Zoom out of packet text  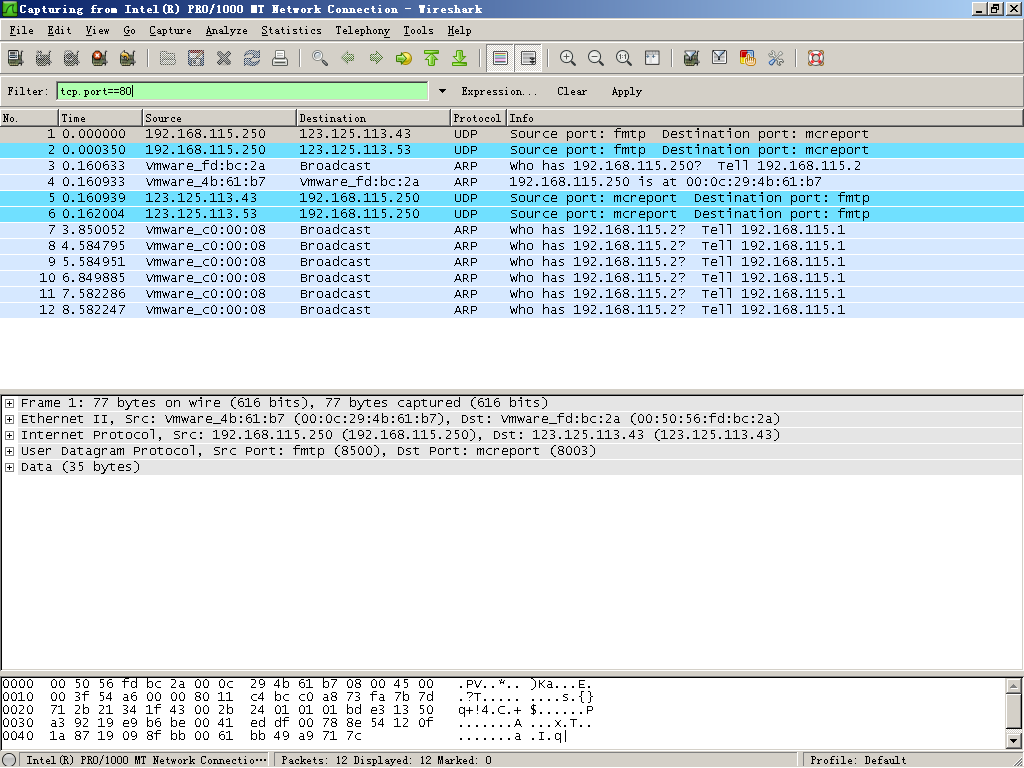tap(596, 58)
